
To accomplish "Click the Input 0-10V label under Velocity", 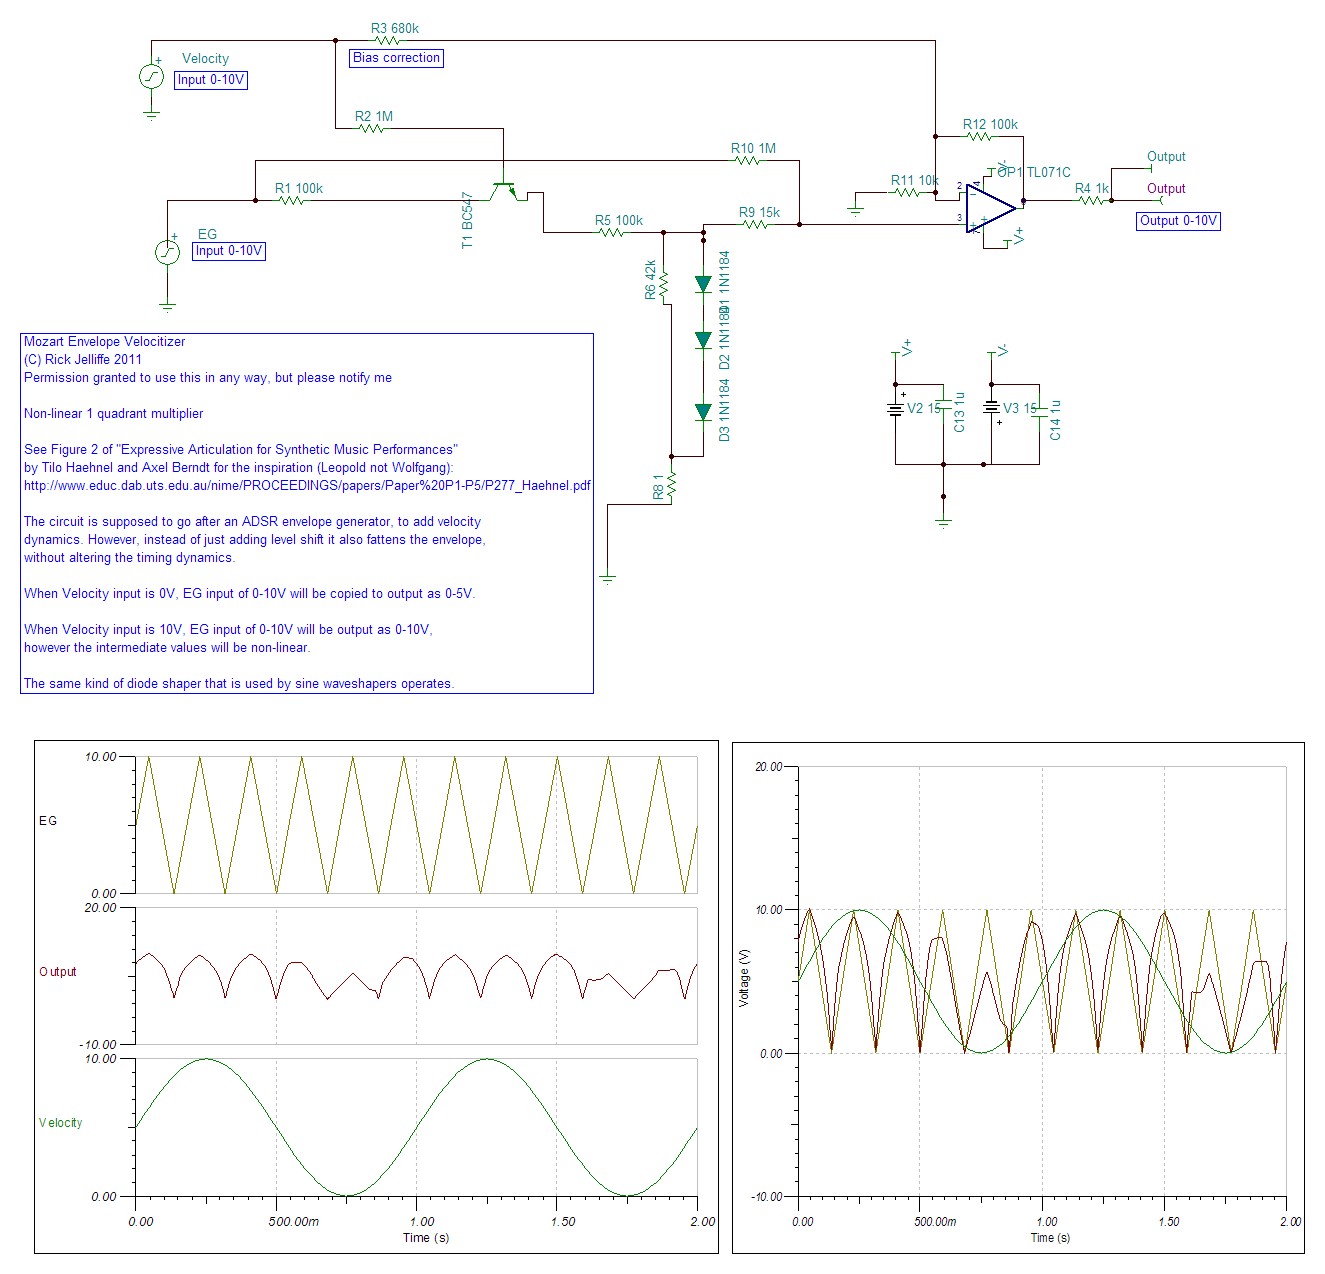I will click(x=210, y=80).
